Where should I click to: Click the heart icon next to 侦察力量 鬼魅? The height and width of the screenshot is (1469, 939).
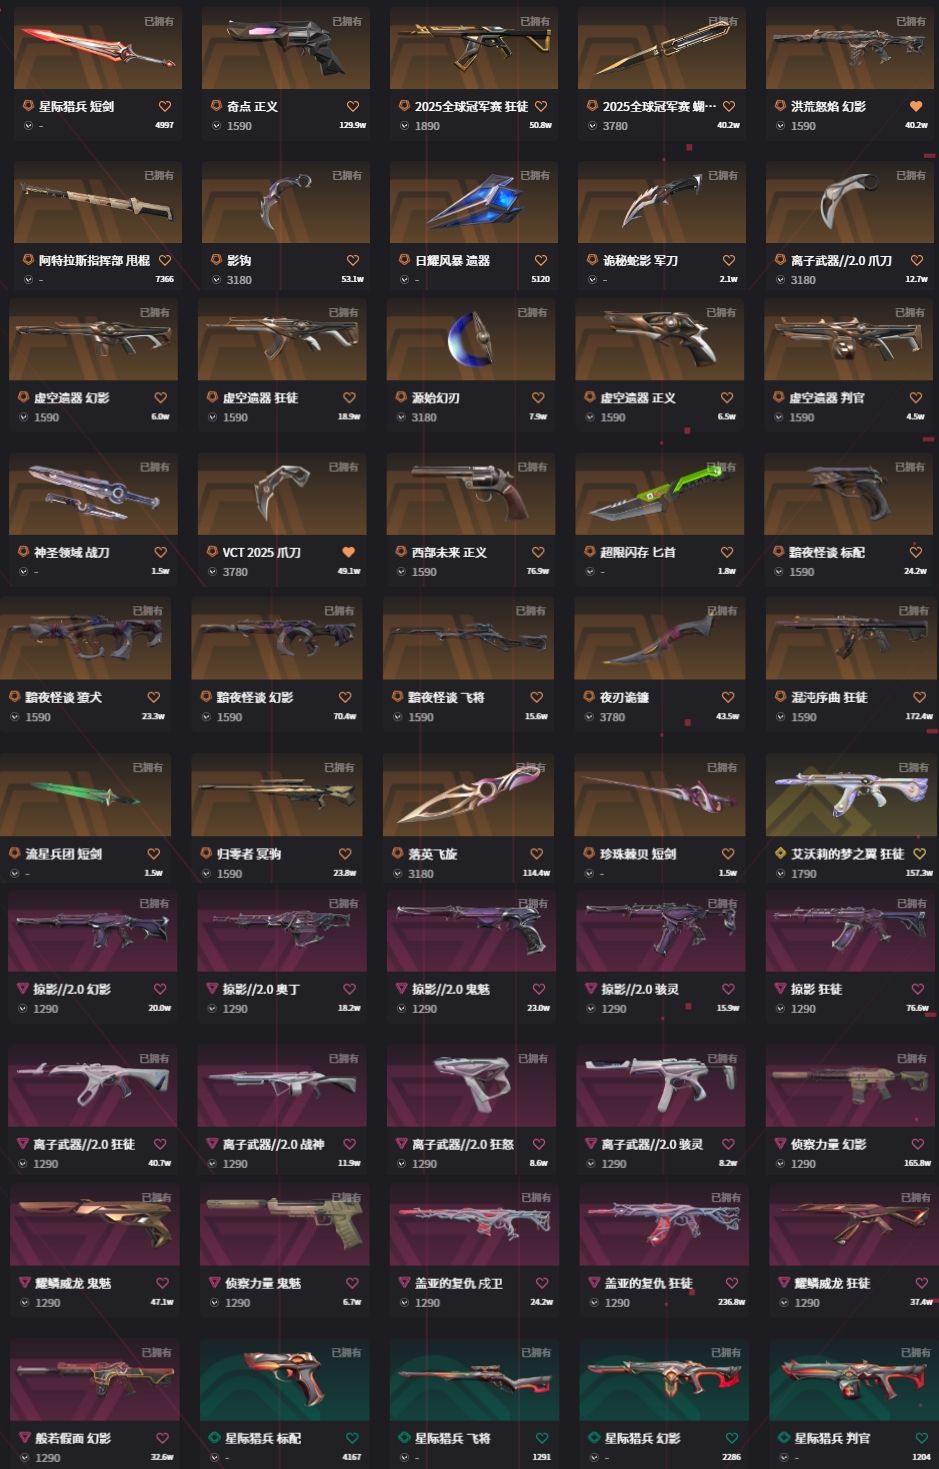point(352,1283)
